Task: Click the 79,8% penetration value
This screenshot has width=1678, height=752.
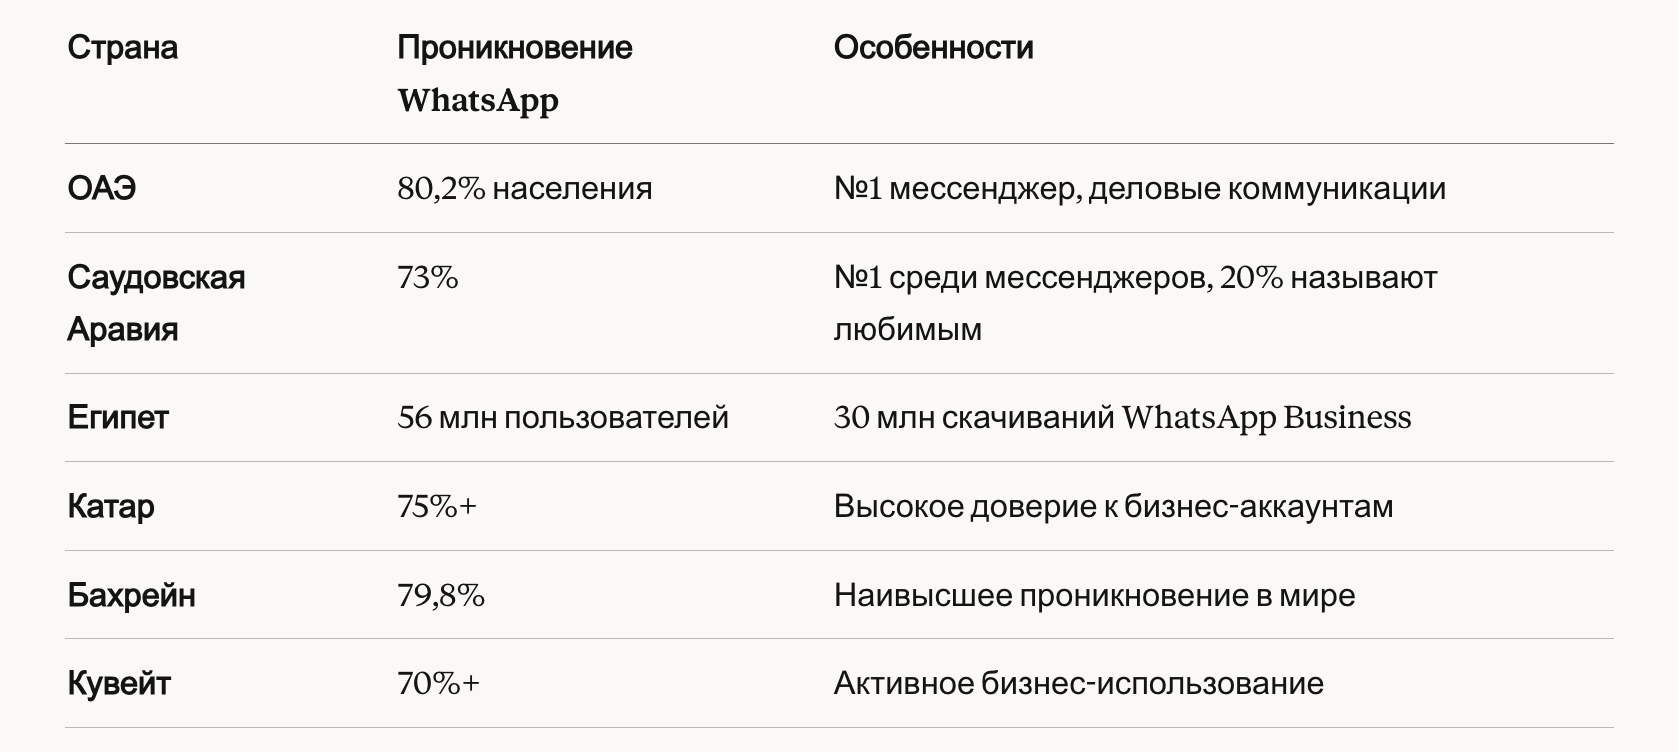Action: [x=440, y=595]
